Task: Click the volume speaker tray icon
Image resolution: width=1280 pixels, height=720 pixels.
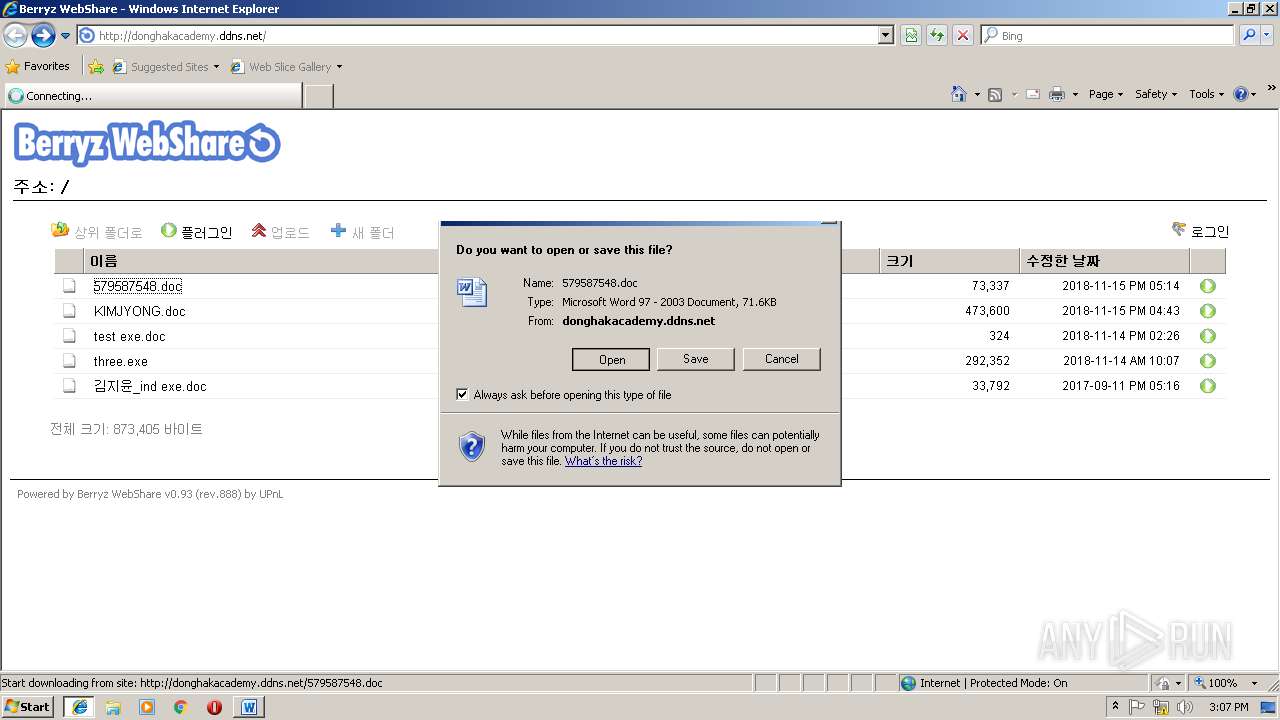Action: tap(1185, 707)
